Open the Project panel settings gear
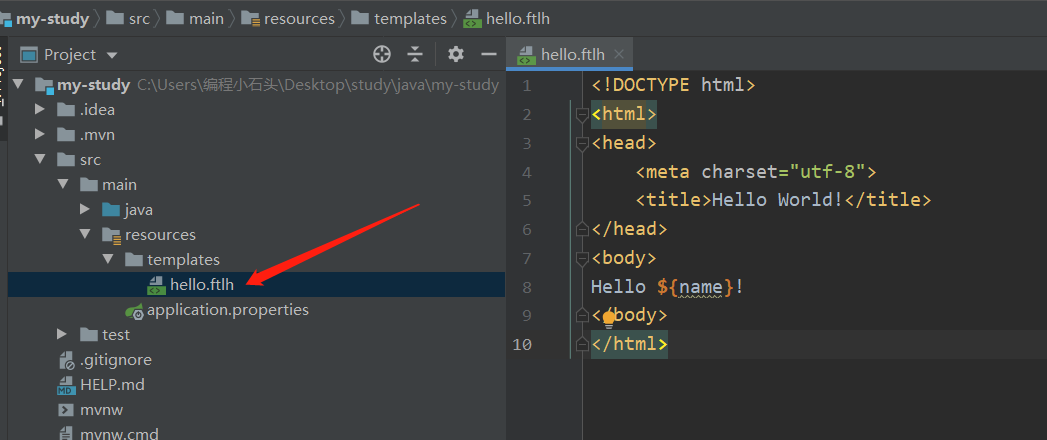1047x440 pixels. (456, 55)
